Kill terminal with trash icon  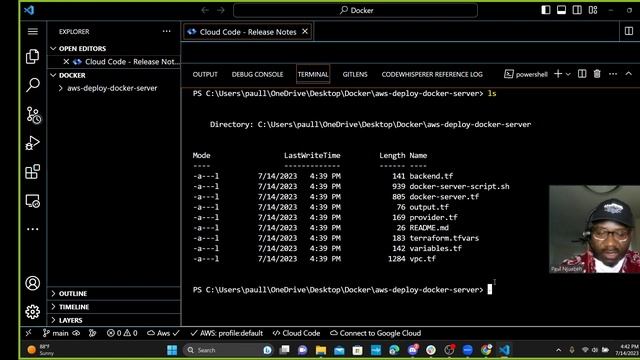click(597, 74)
